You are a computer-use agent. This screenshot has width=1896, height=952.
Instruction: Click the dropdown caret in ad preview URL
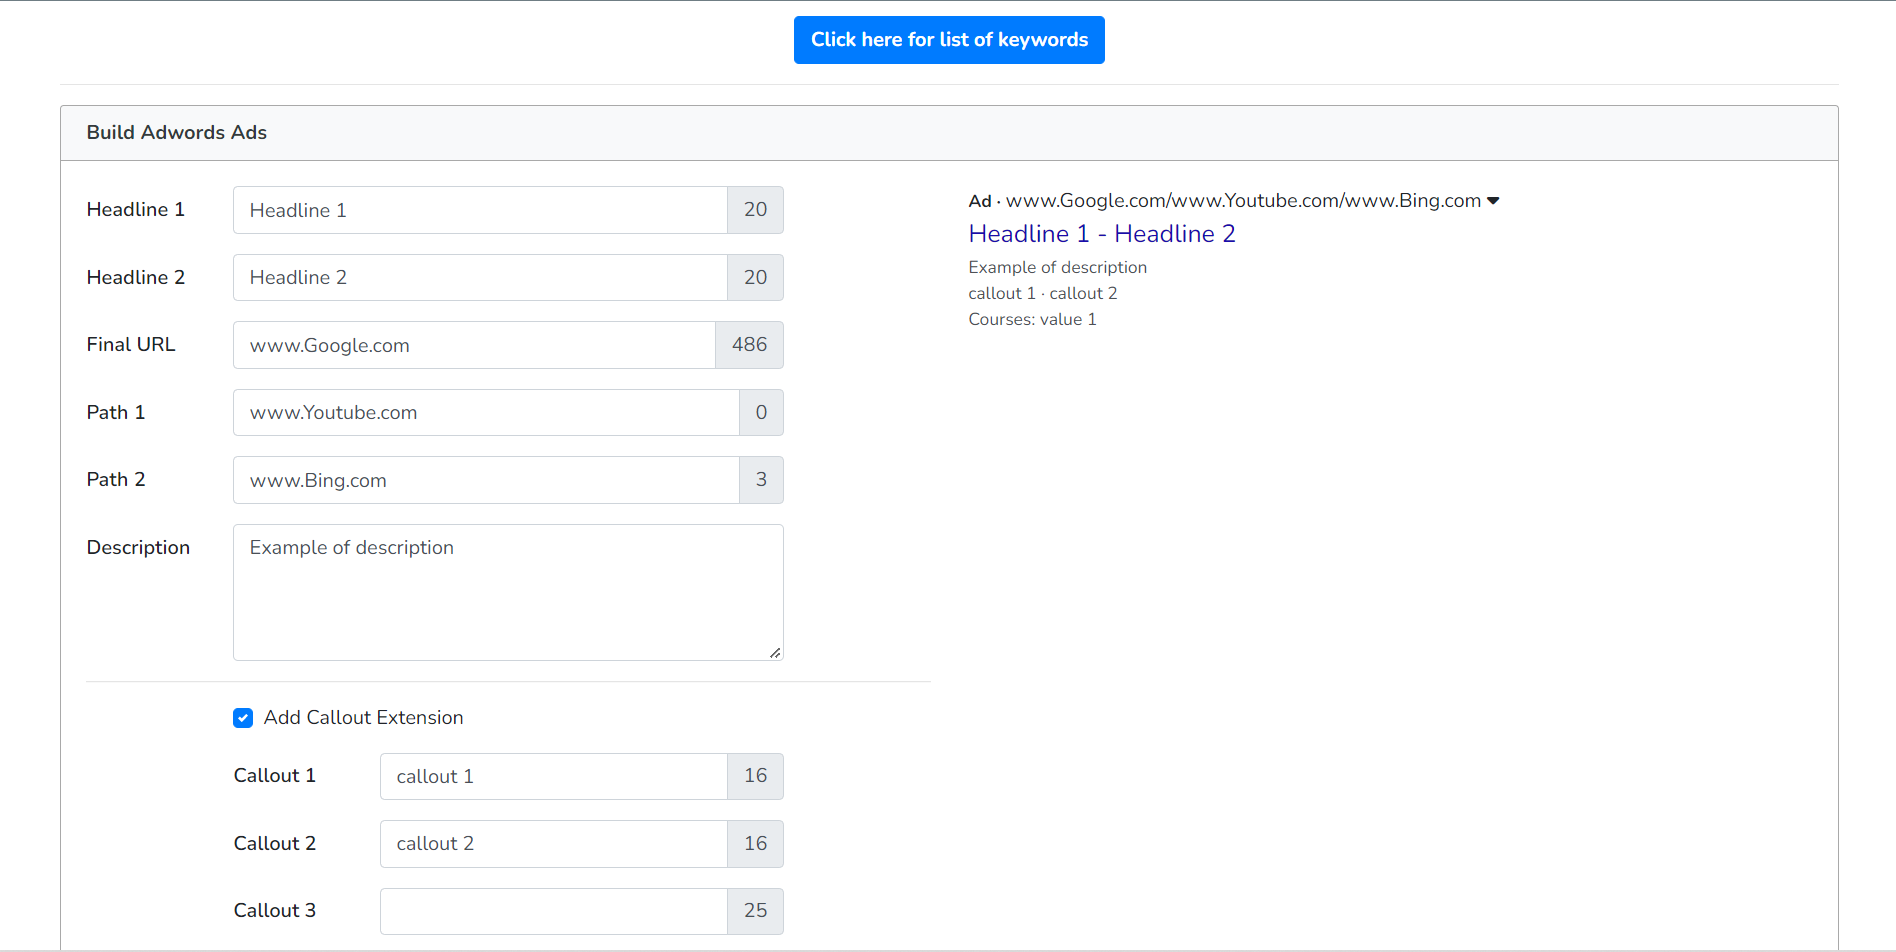(1493, 201)
